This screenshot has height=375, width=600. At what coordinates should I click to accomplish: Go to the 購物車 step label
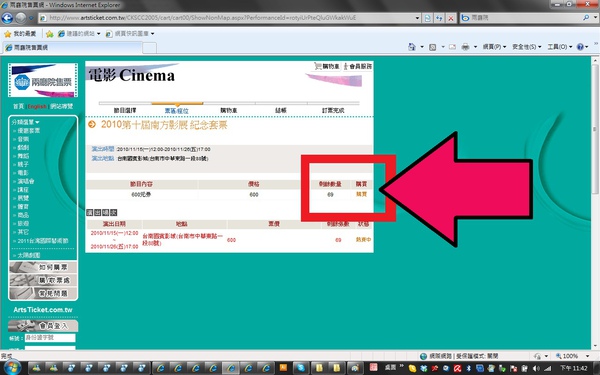click(x=228, y=110)
